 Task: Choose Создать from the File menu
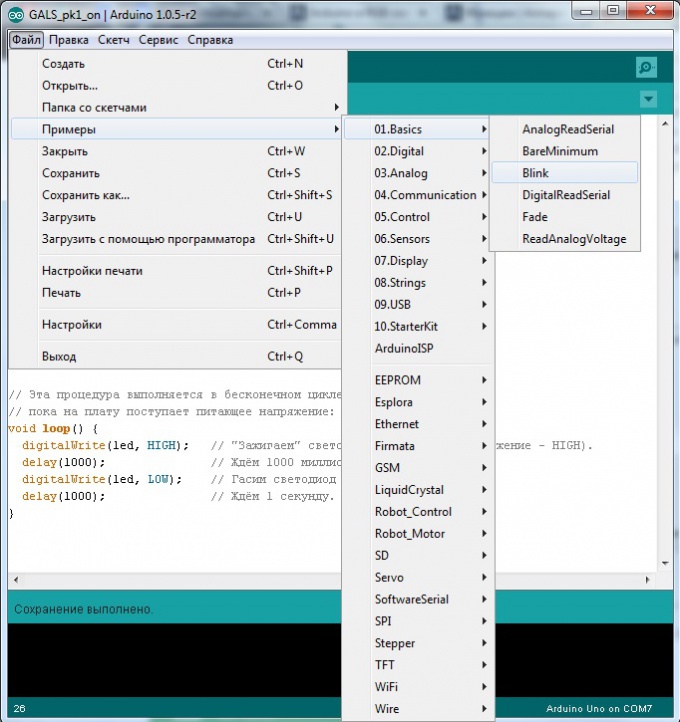[x=176, y=64]
